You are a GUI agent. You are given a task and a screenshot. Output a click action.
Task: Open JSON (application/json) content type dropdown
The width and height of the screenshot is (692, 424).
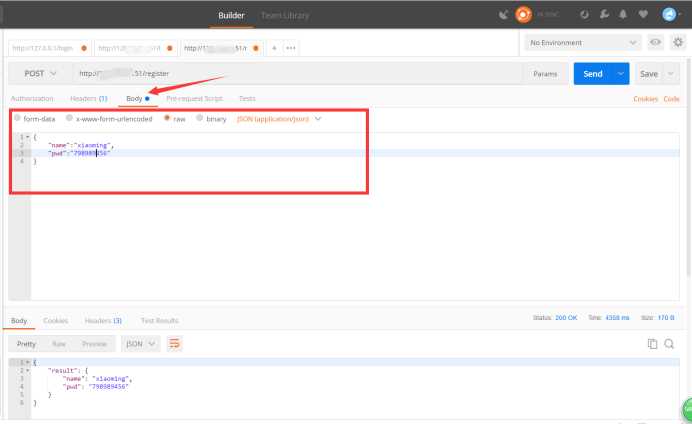coord(279,119)
